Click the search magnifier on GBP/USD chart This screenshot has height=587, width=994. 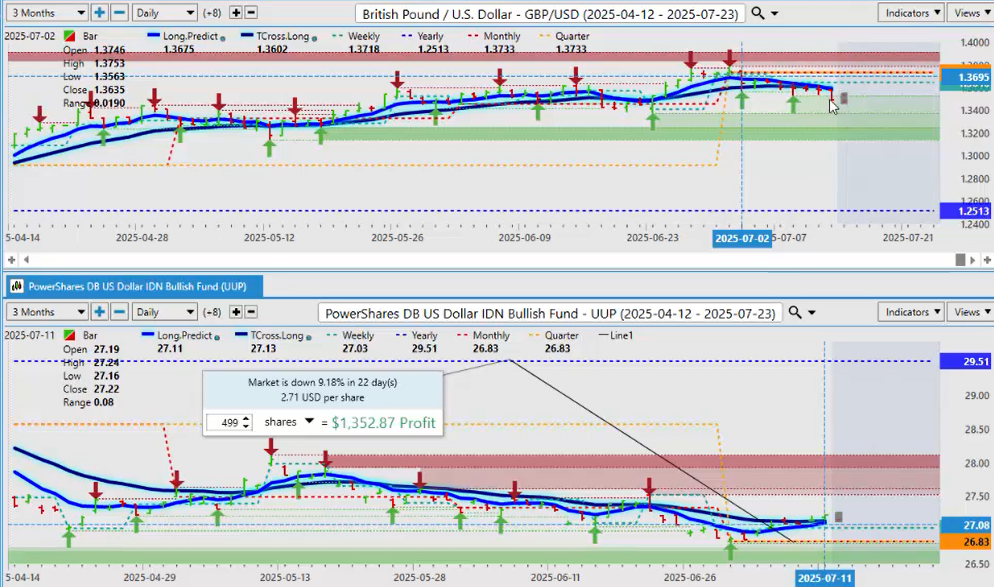point(760,13)
